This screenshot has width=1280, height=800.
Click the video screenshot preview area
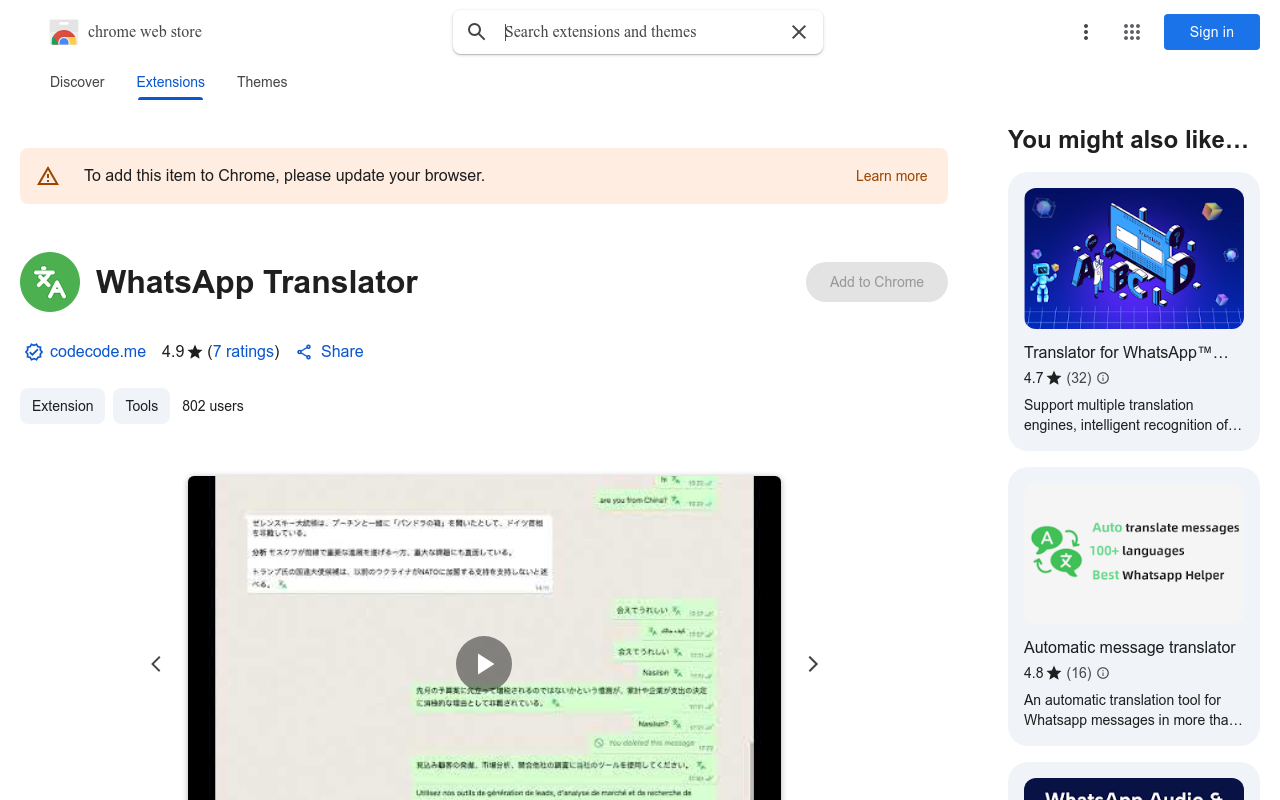484,638
